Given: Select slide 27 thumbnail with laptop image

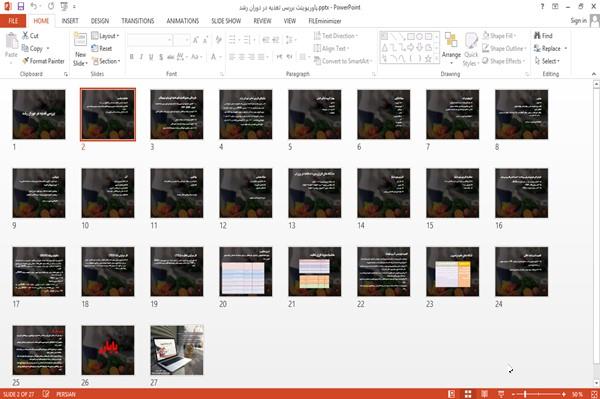Looking at the screenshot, I should [177, 350].
